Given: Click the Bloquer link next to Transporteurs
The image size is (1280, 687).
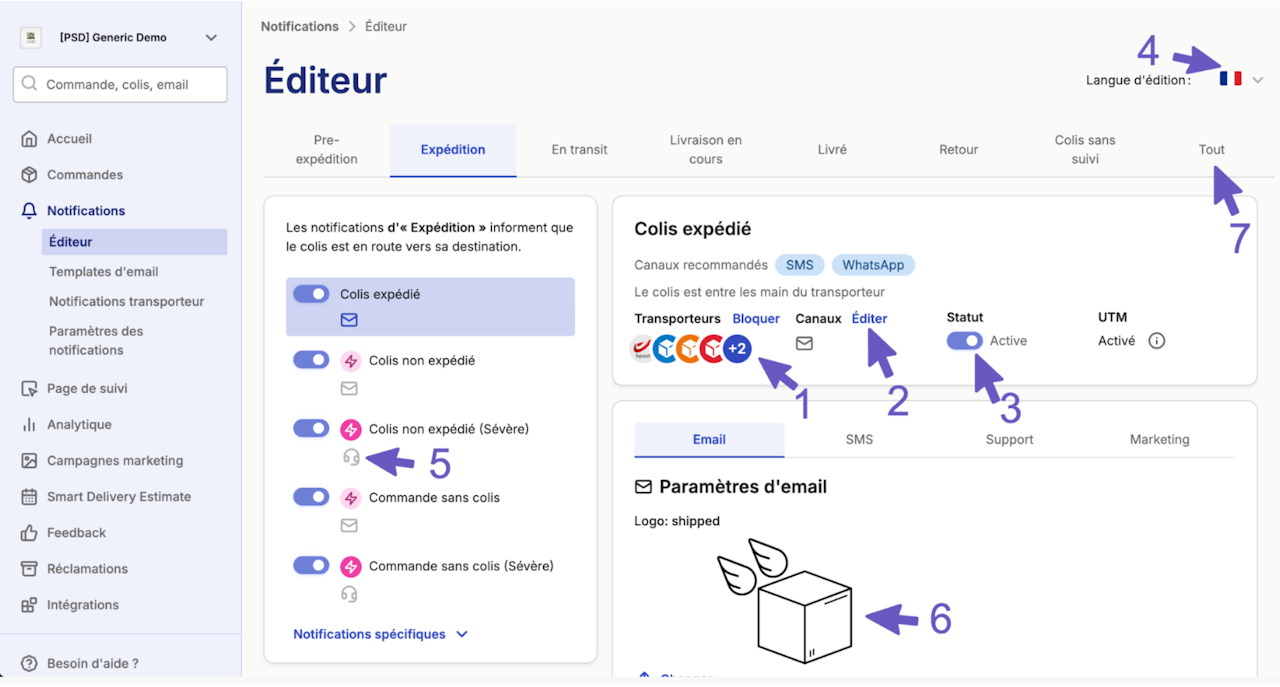Looking at the screenshot, I should [756, 318].
